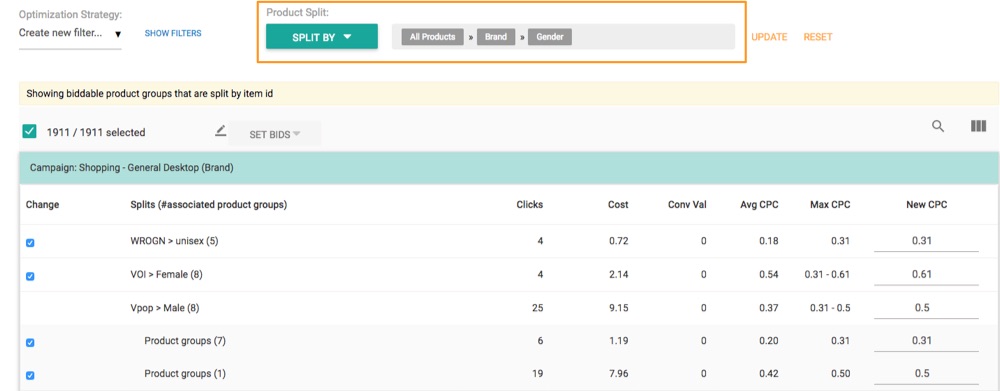
Task: Click cost value 9.15 in Vpop row
Action: click(x=618, y=308)
